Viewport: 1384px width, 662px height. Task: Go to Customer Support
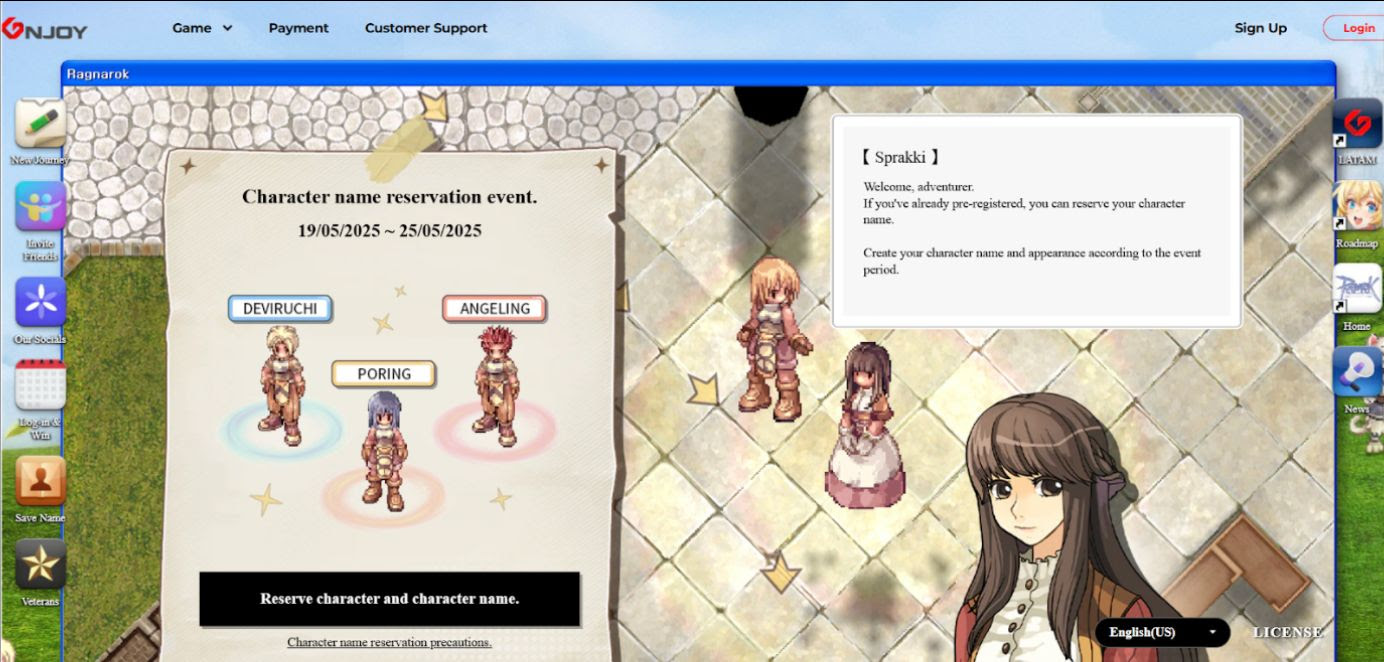(x=426, y=28)
